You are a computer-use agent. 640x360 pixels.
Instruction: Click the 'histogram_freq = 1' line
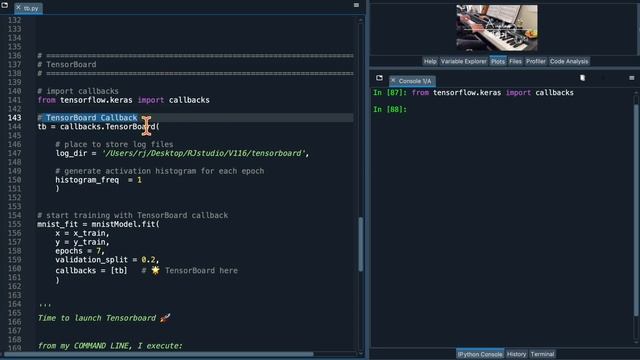pyautogui.click(x=98, y=180)
